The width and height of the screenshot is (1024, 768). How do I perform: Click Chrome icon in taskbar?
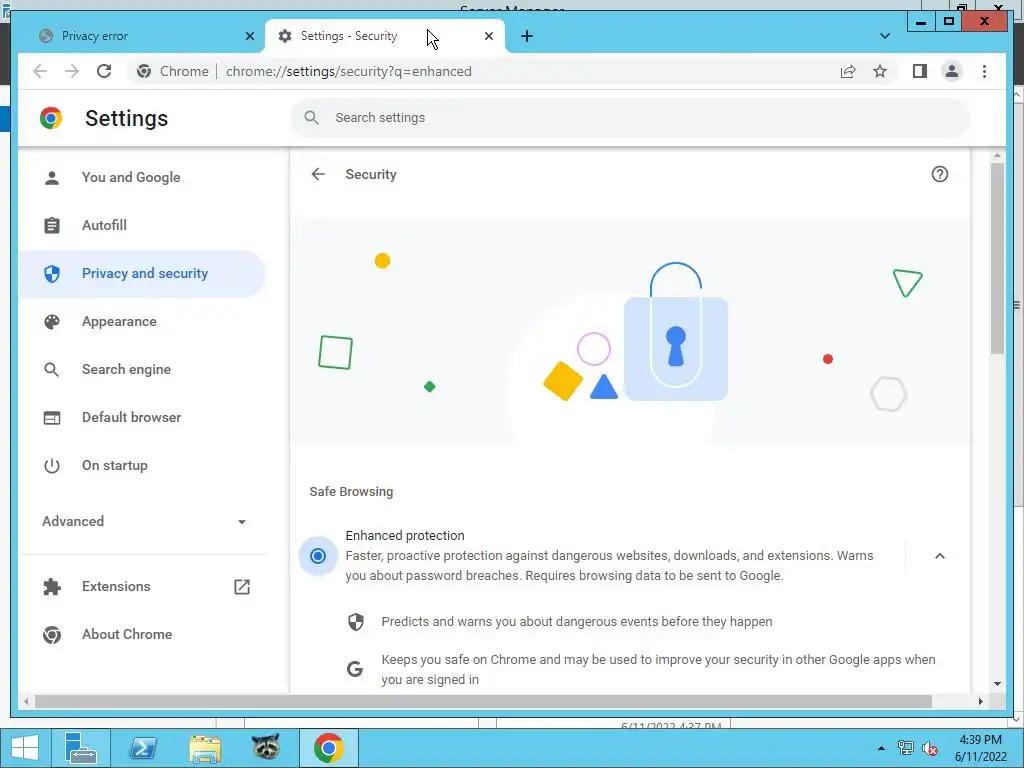click(328, 748)
